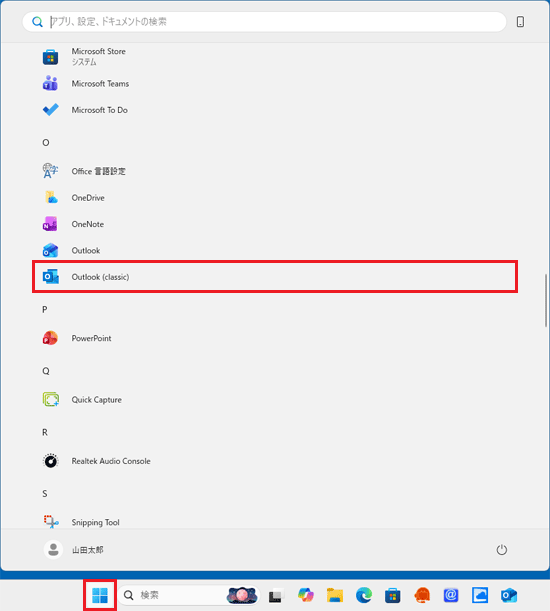Click the letter P group header
550x611 pixels.
pos(45,309)
